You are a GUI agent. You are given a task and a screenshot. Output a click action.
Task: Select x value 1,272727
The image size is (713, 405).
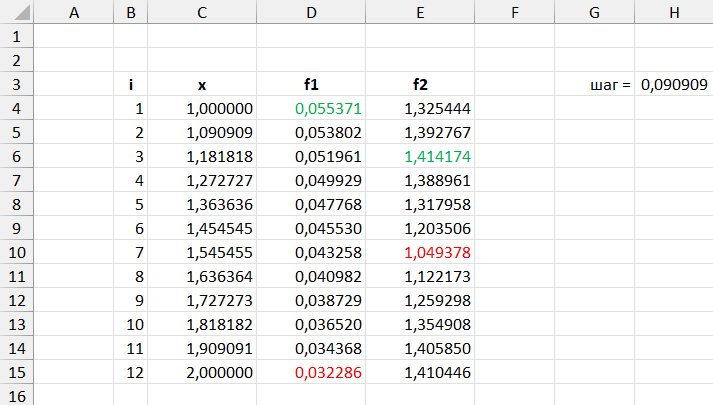pos(202,180)
